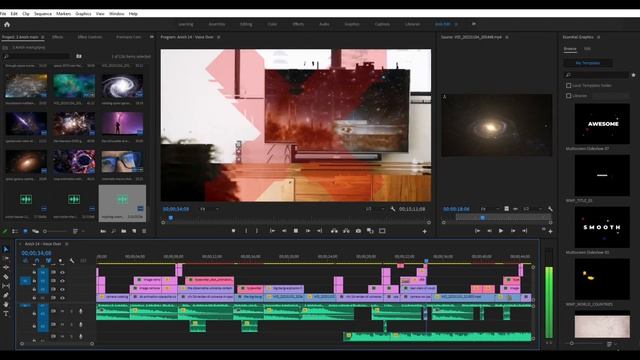Enable Load Template Folder checkbox
This screenshot has height=360, width=640.
coord(569,86)
